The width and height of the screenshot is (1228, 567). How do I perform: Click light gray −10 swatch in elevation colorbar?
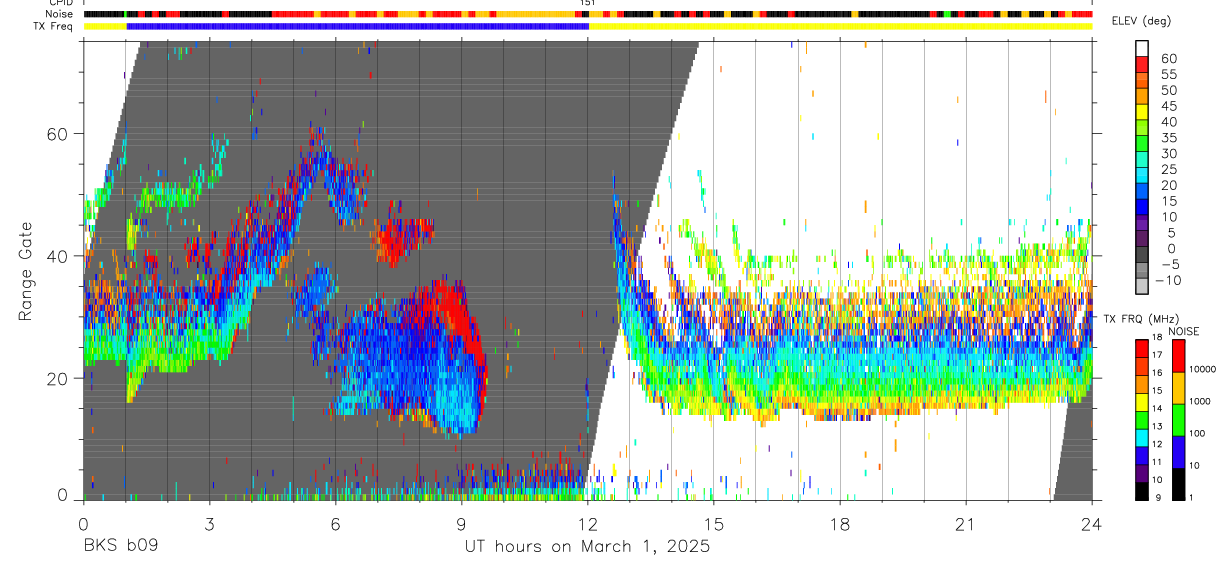pyautogui.click(x=1142, y=287)
